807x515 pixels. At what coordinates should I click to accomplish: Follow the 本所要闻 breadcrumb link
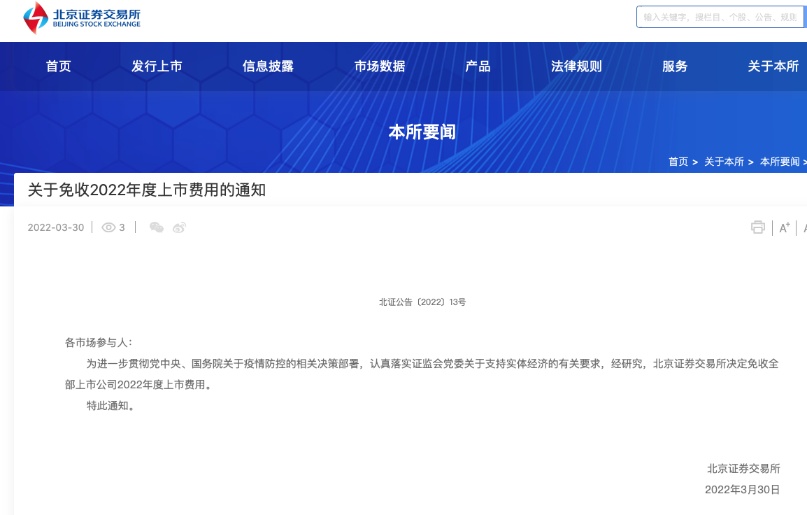[x=780, y=161]
